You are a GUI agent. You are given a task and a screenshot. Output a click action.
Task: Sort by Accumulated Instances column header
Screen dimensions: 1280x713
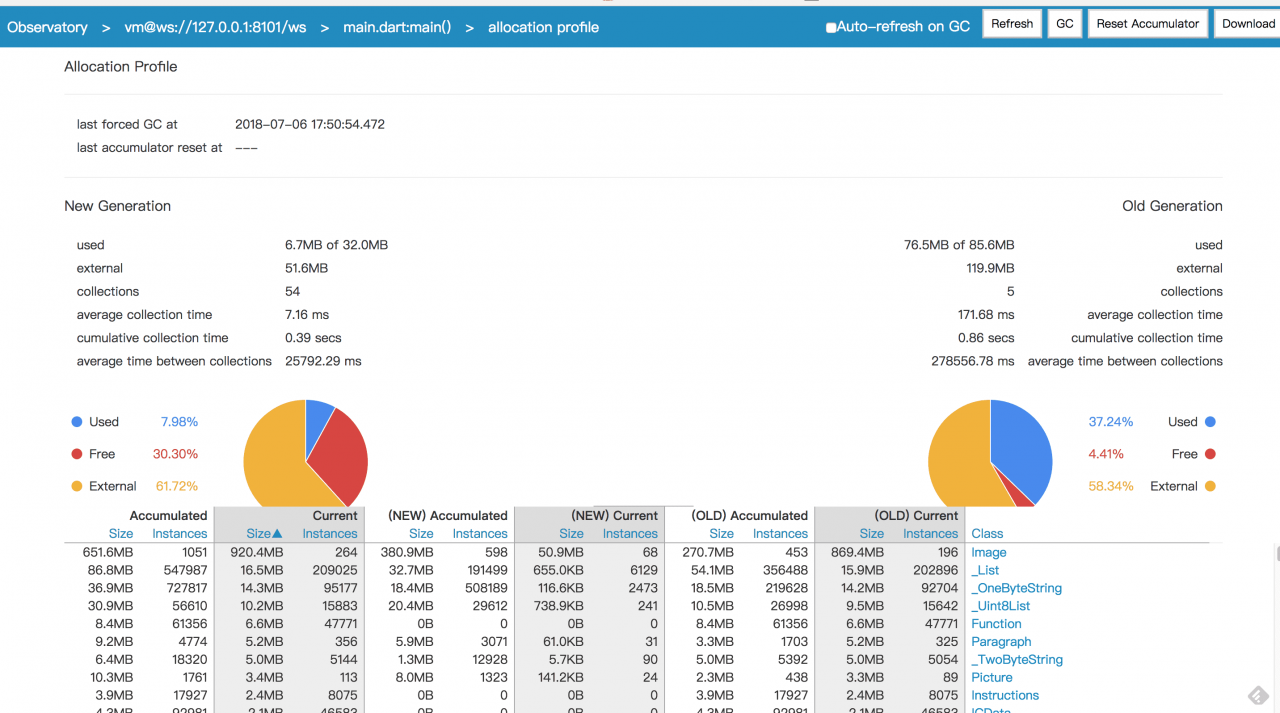[x=180, y=534]
